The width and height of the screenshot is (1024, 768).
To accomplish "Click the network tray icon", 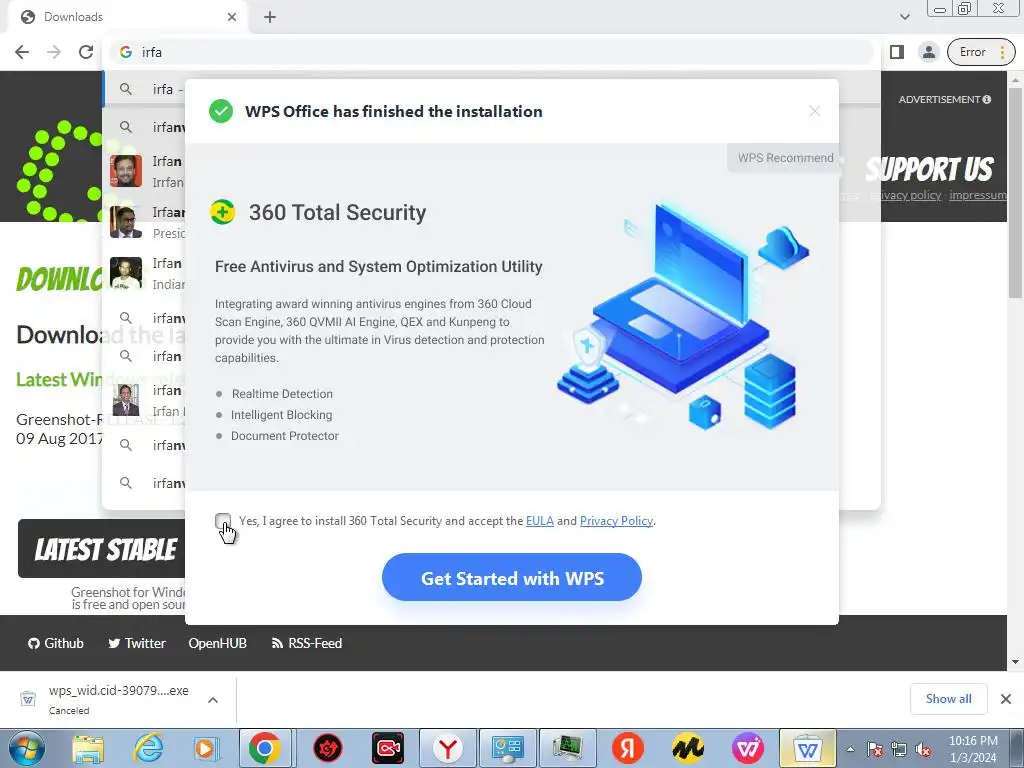I will coord(899,749).
